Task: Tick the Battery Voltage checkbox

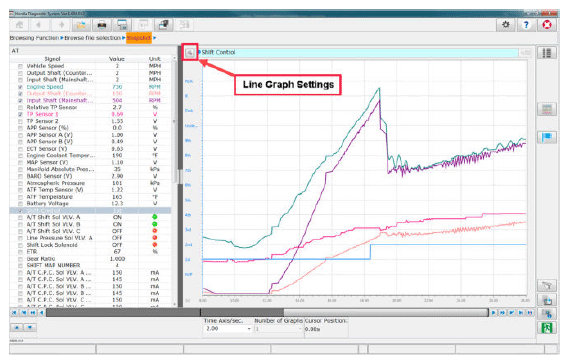Action: (x=20, y=204)
